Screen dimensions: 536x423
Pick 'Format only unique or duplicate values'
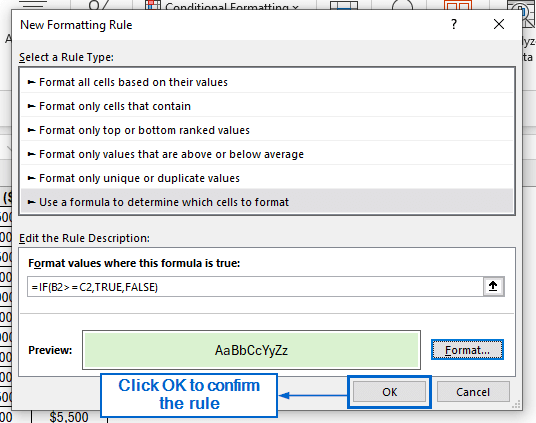(x=267, y=178)
